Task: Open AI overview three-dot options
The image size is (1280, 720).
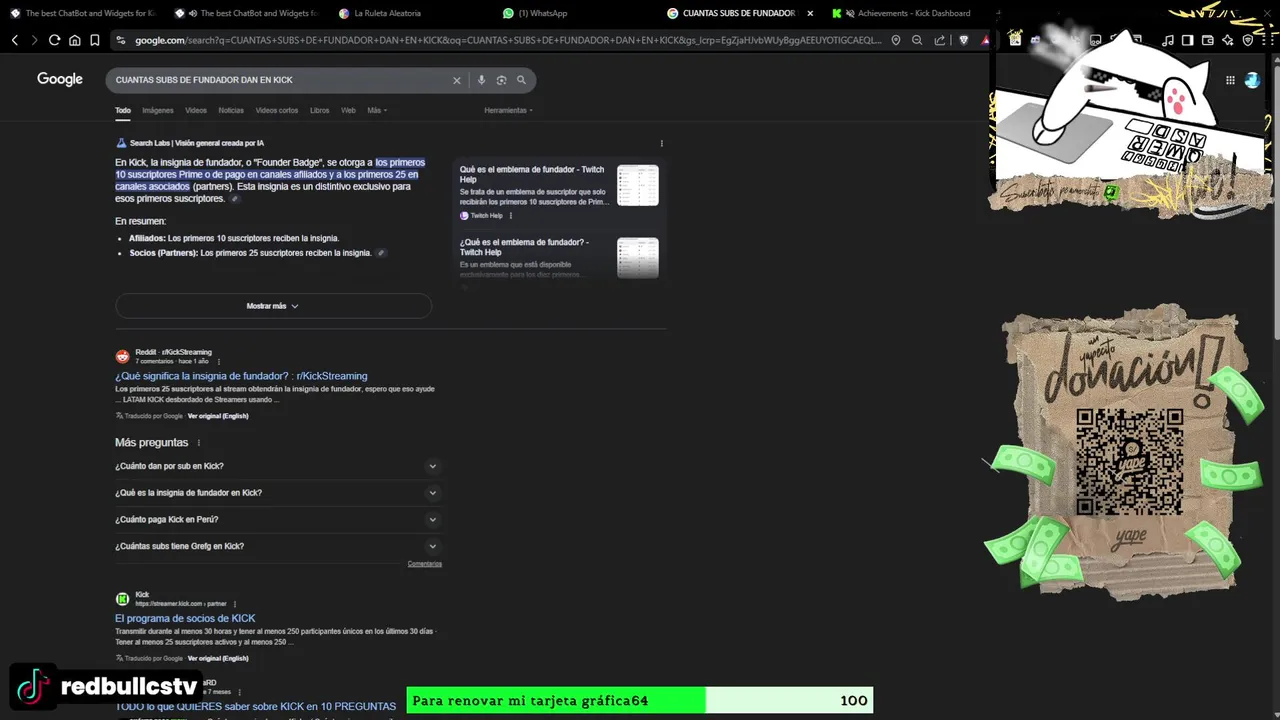Action: [x=661, y=143]
